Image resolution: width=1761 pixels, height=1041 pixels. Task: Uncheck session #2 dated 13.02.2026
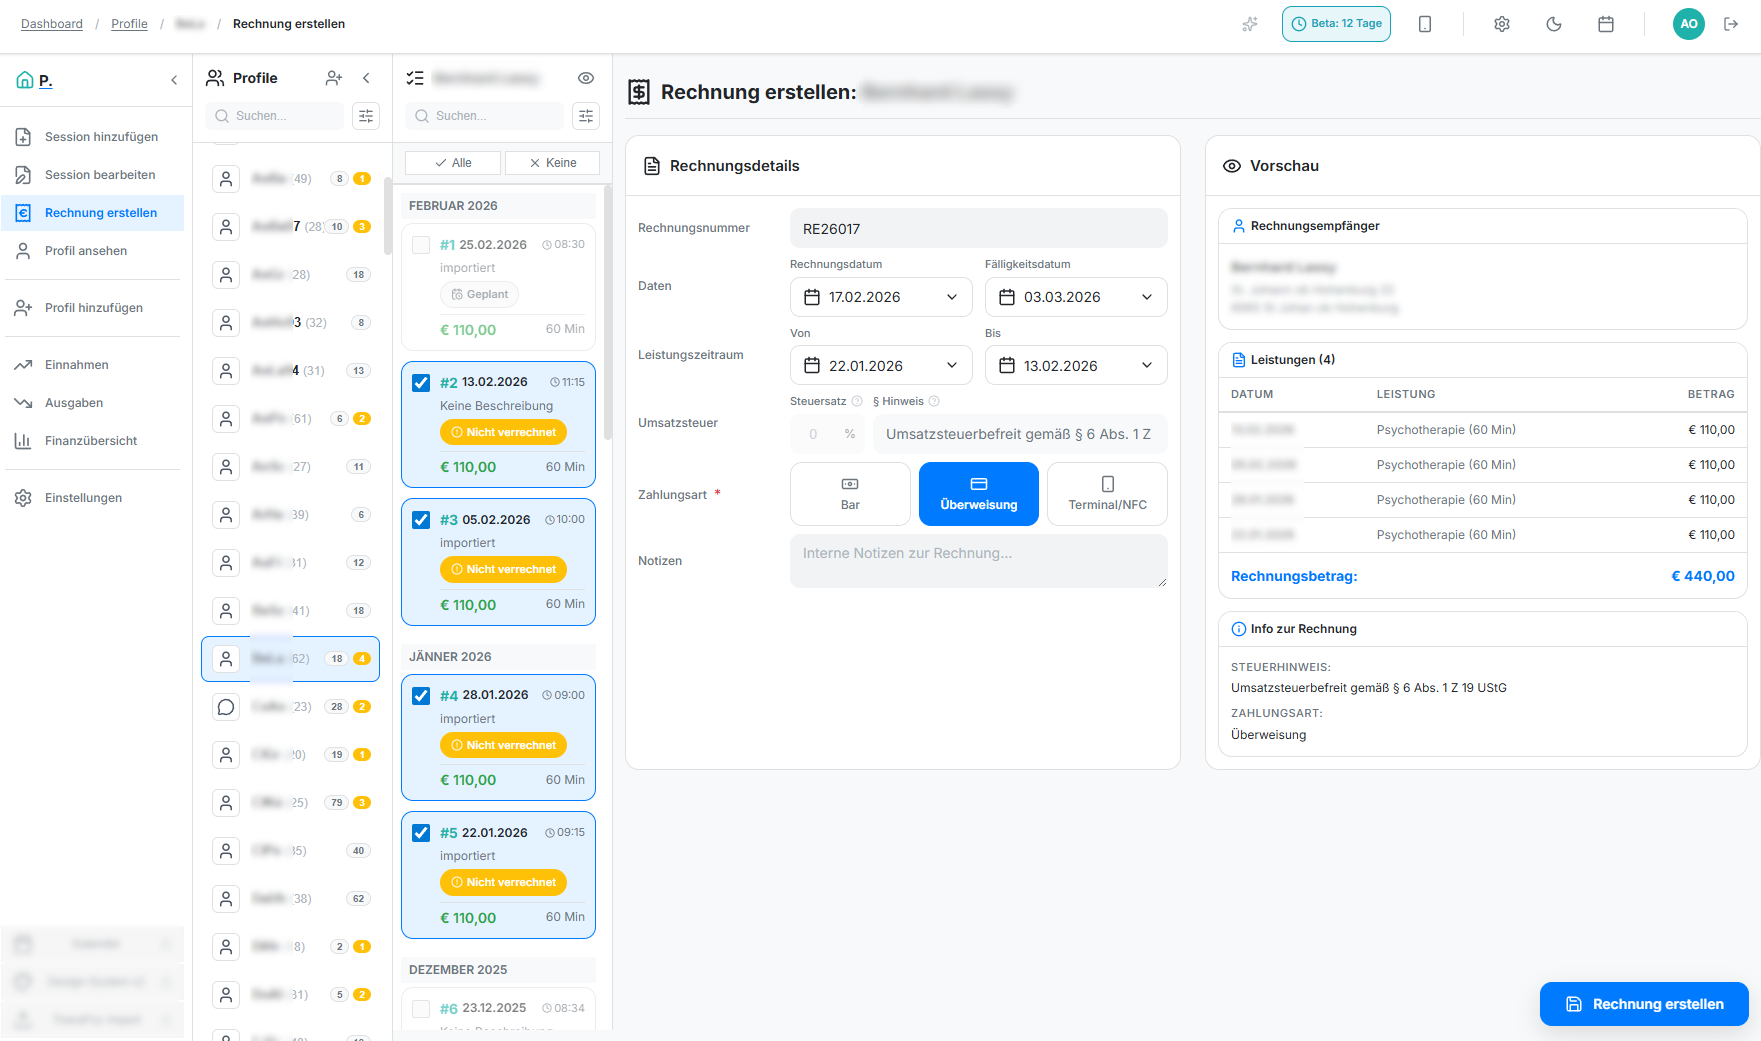(x=421, y=383)
